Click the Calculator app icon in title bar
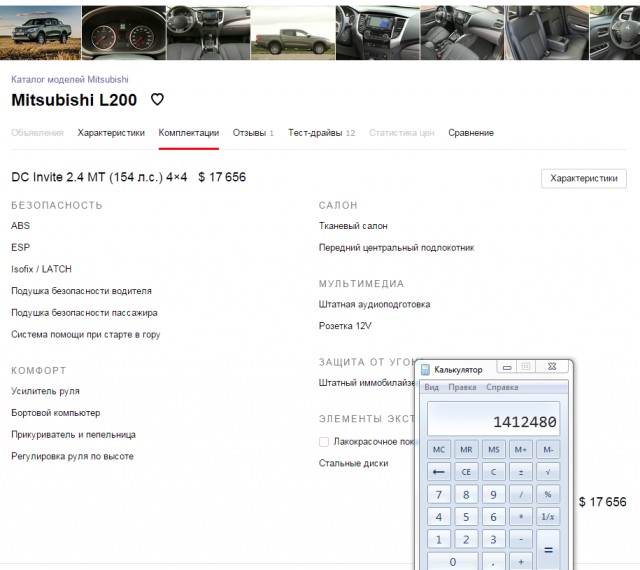The width and height of the screenshot is (640, 570). click(425, 370)
